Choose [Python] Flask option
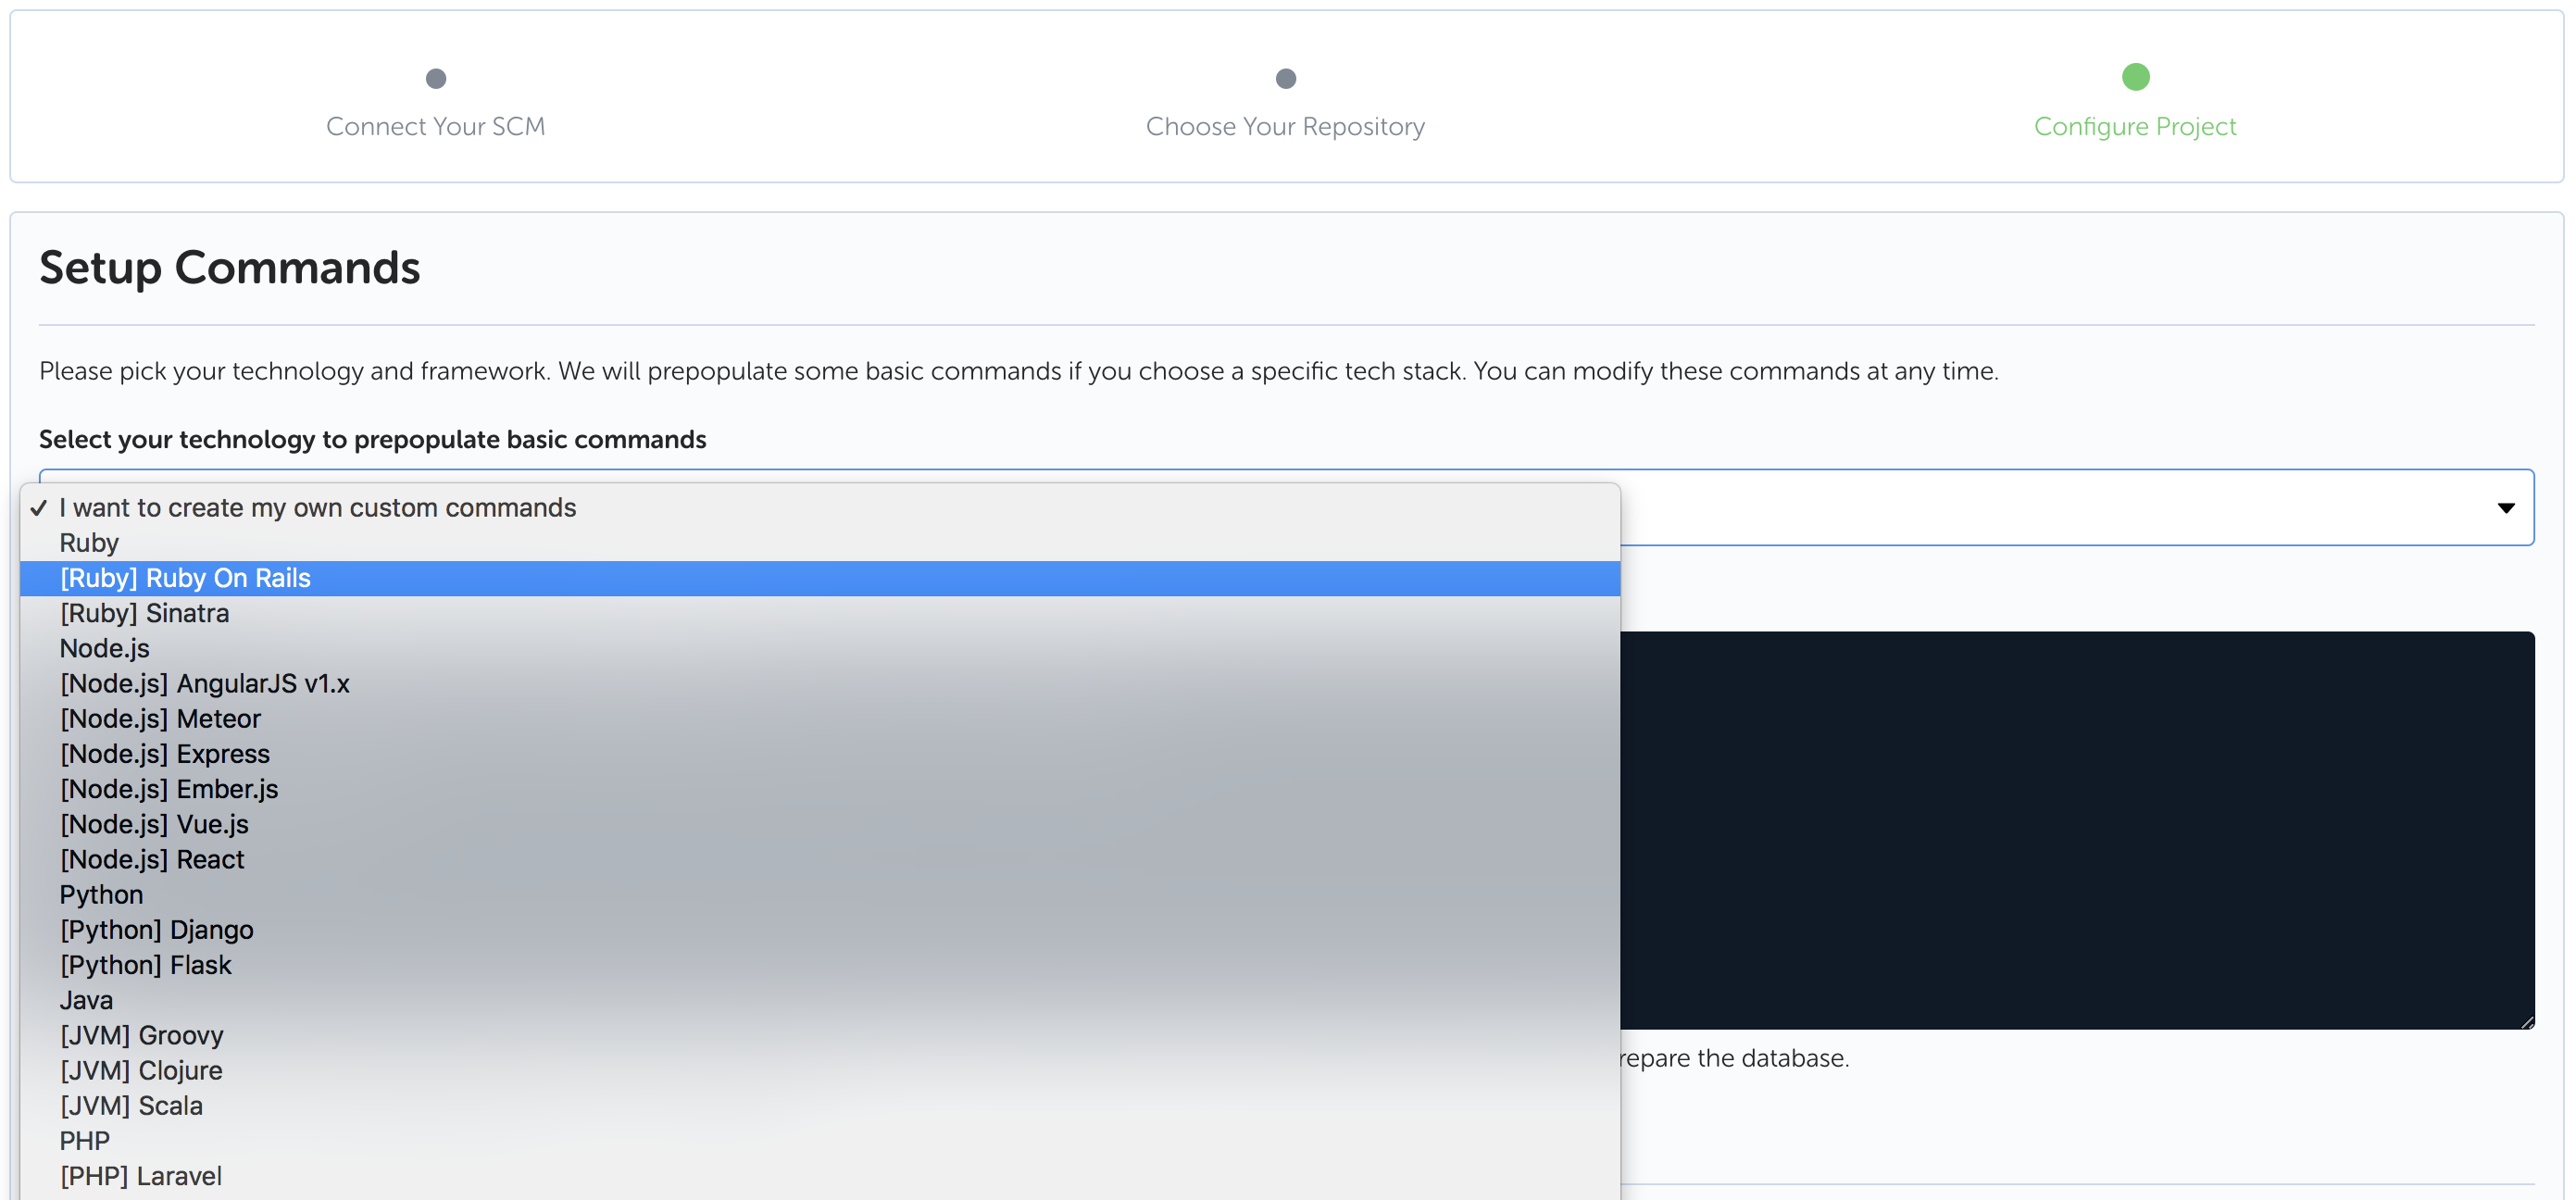 (820, 965)
